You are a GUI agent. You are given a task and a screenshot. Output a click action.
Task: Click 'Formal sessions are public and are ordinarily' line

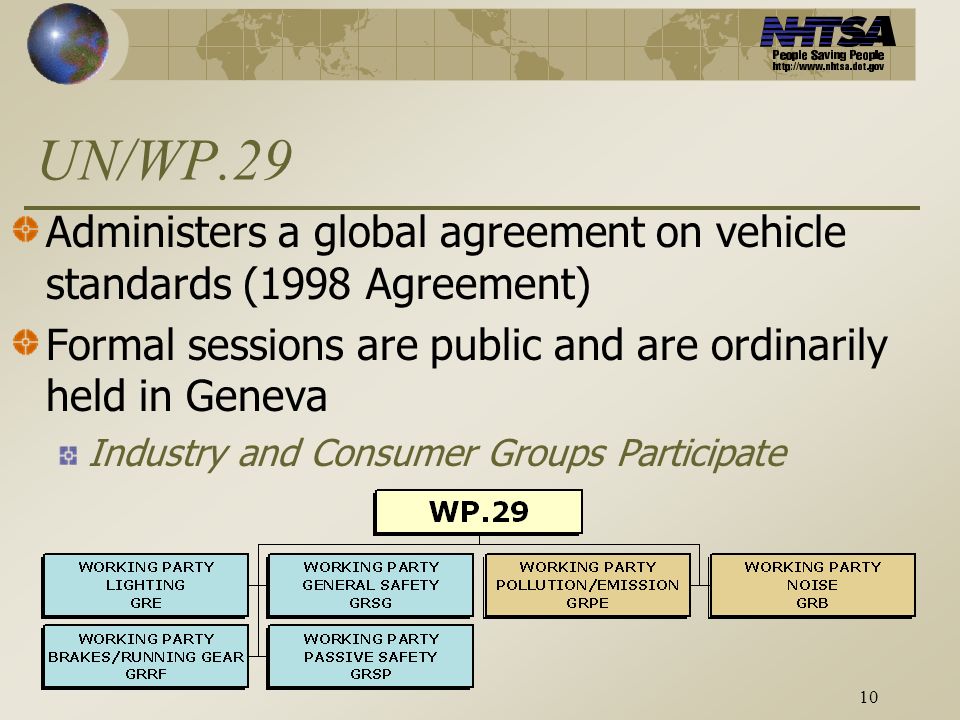(467, 345)
